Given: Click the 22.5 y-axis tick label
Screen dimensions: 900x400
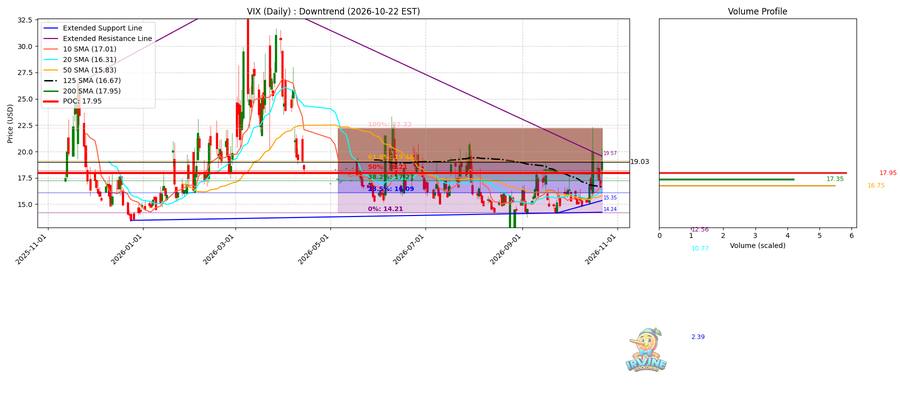Looking at the screenshot, I should click(x=24, y=125).
